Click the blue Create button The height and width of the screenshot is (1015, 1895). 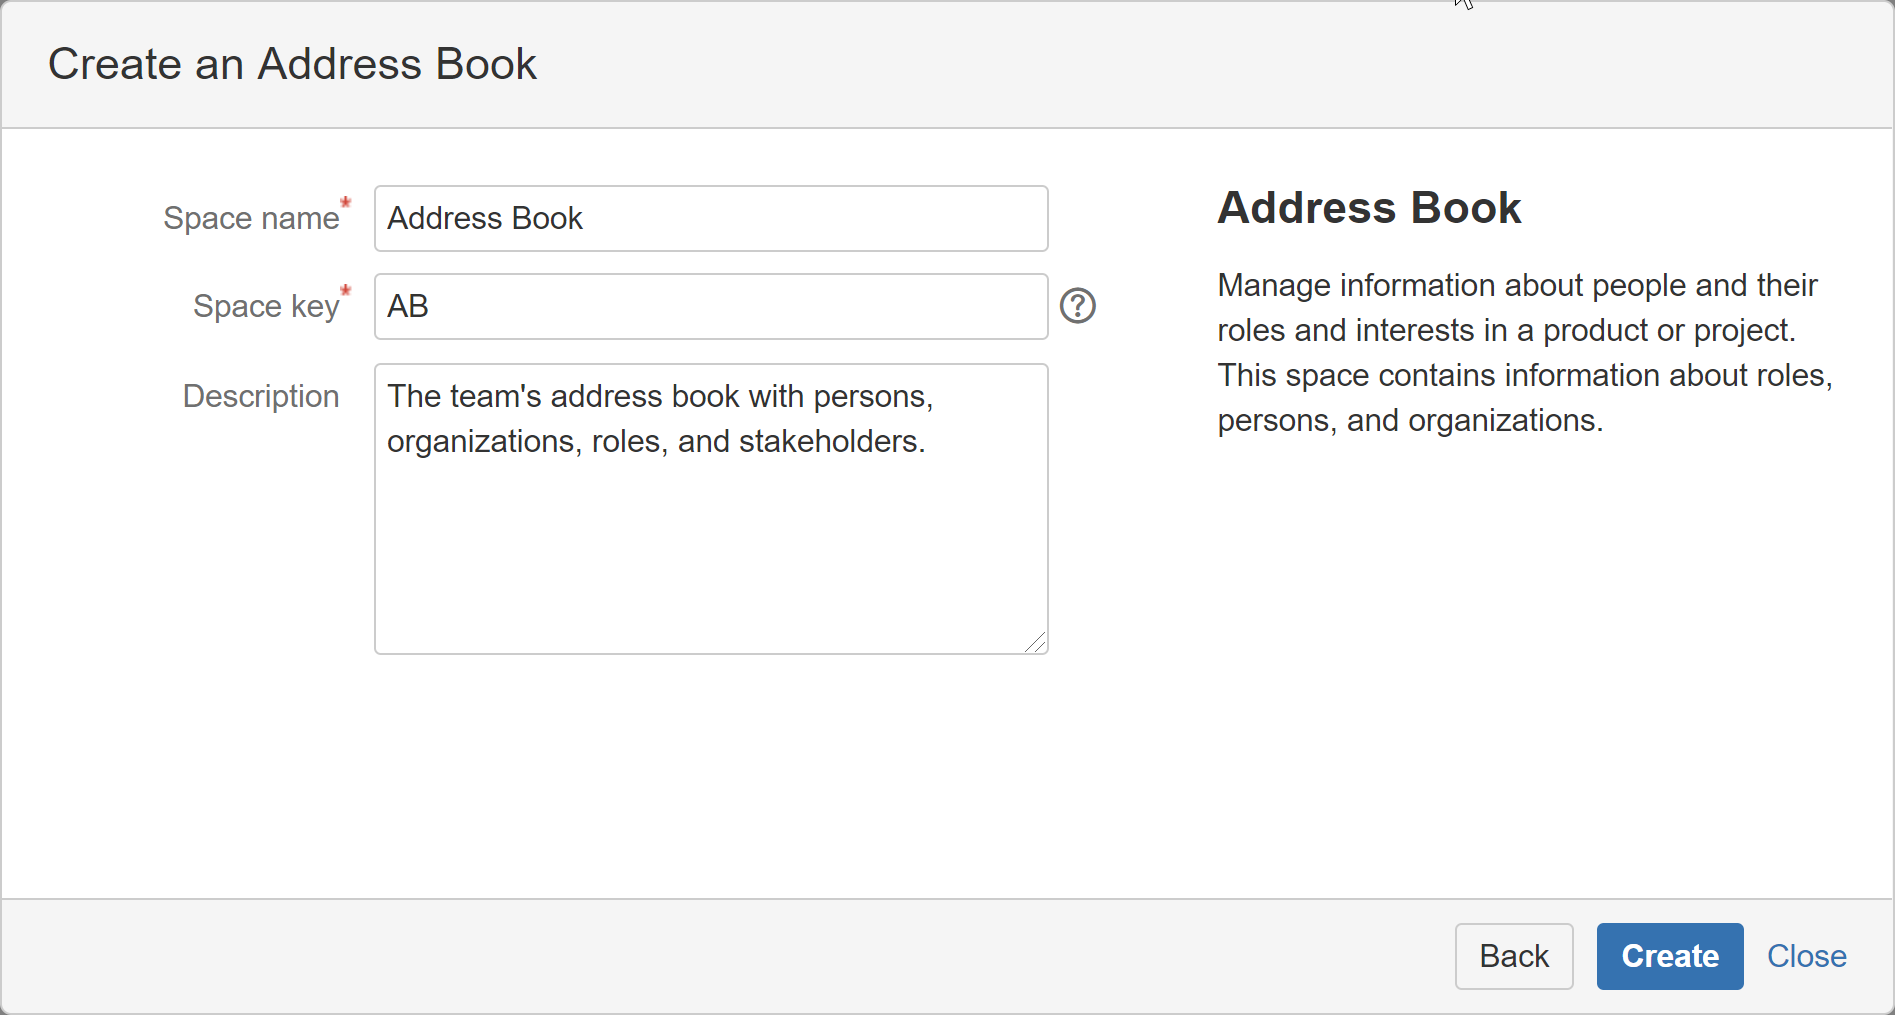click(x=1669, y=956)
